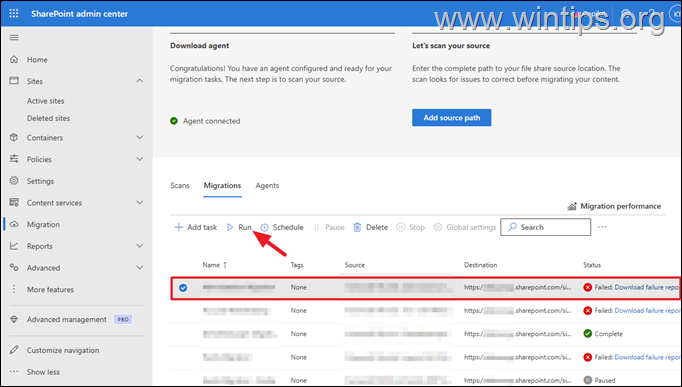The image size is (682, 387).
Task: Click the Source column header
Action: click(x=355, y=265)
